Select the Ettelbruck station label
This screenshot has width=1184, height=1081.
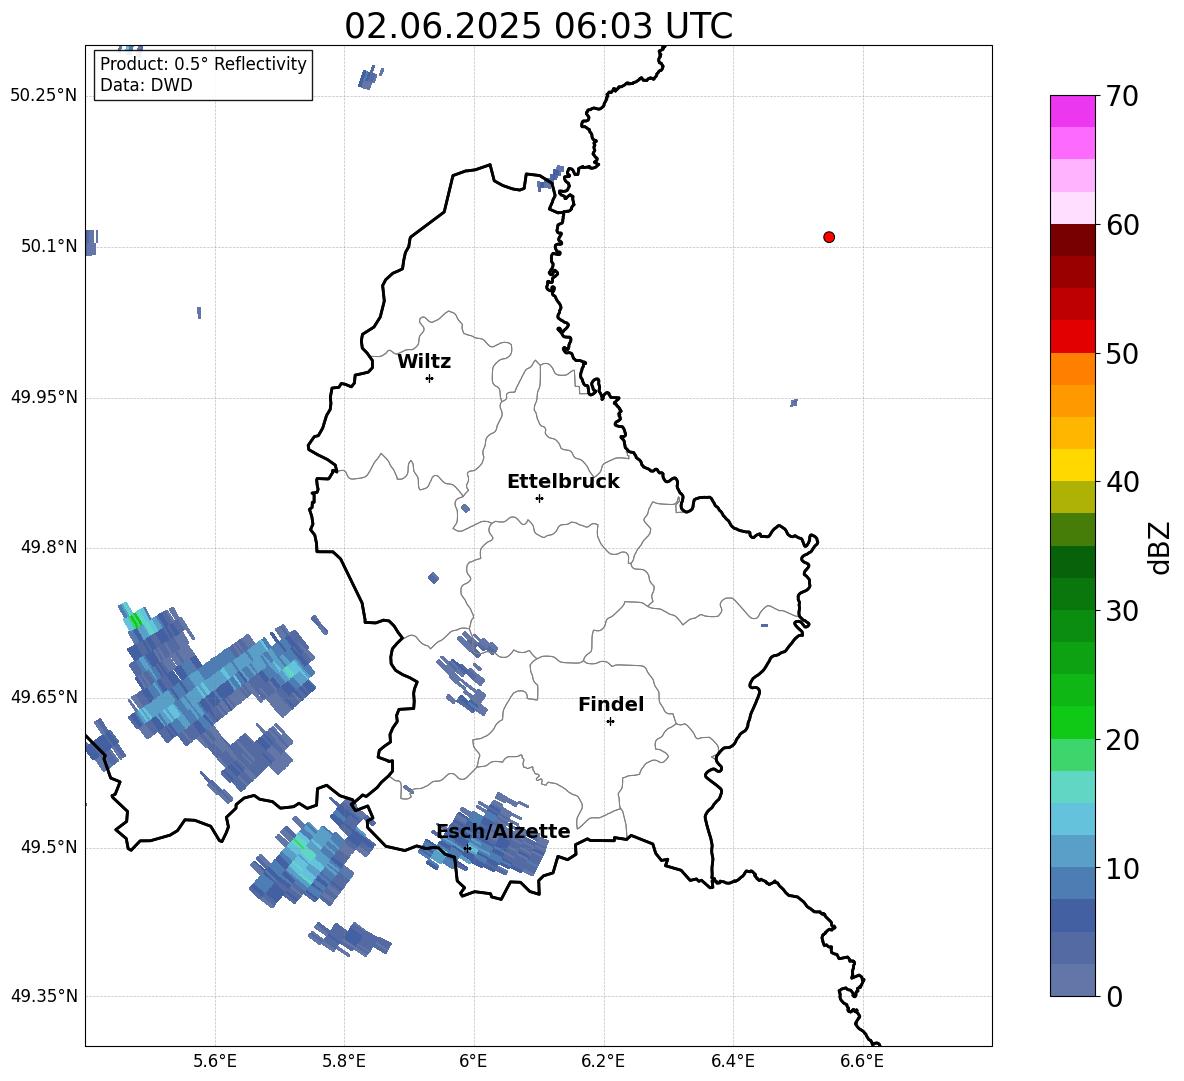563,482
